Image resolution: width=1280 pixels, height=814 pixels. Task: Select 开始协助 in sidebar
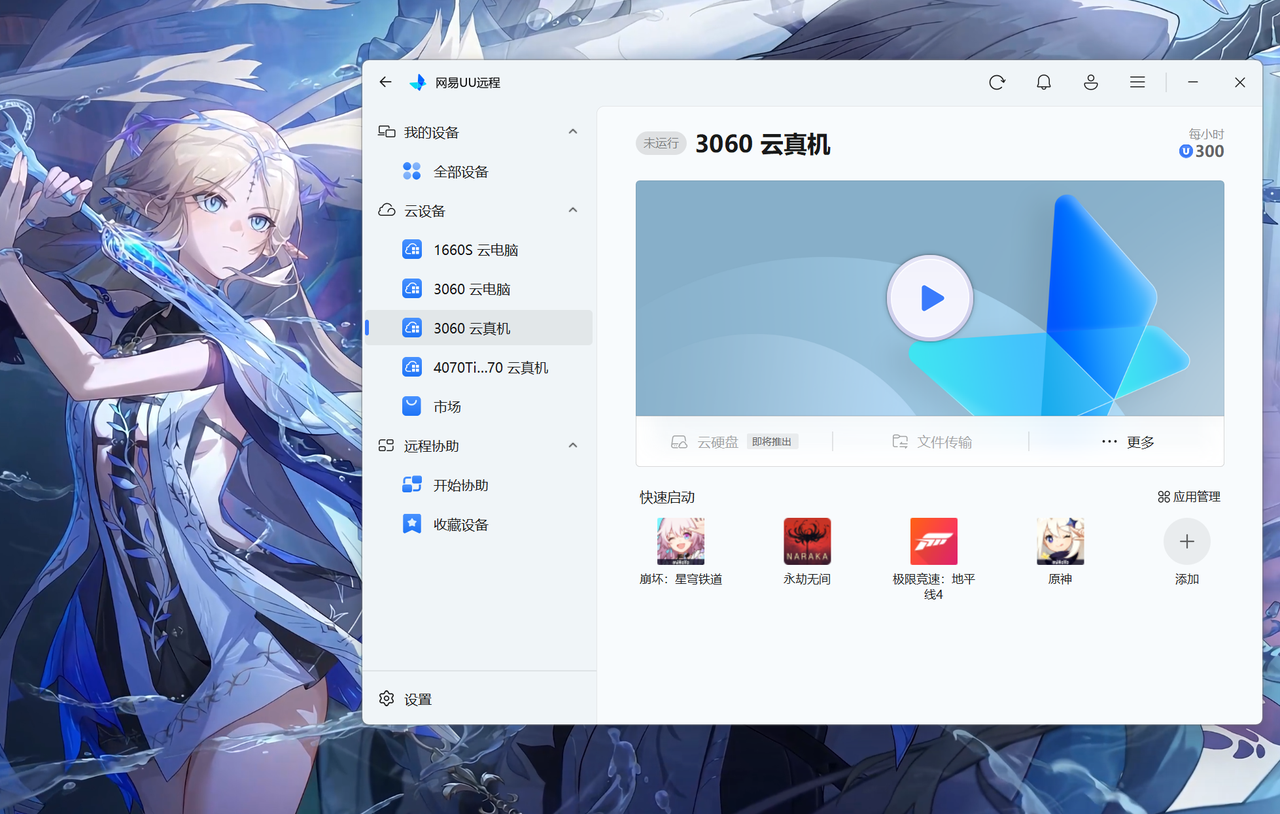479,484
